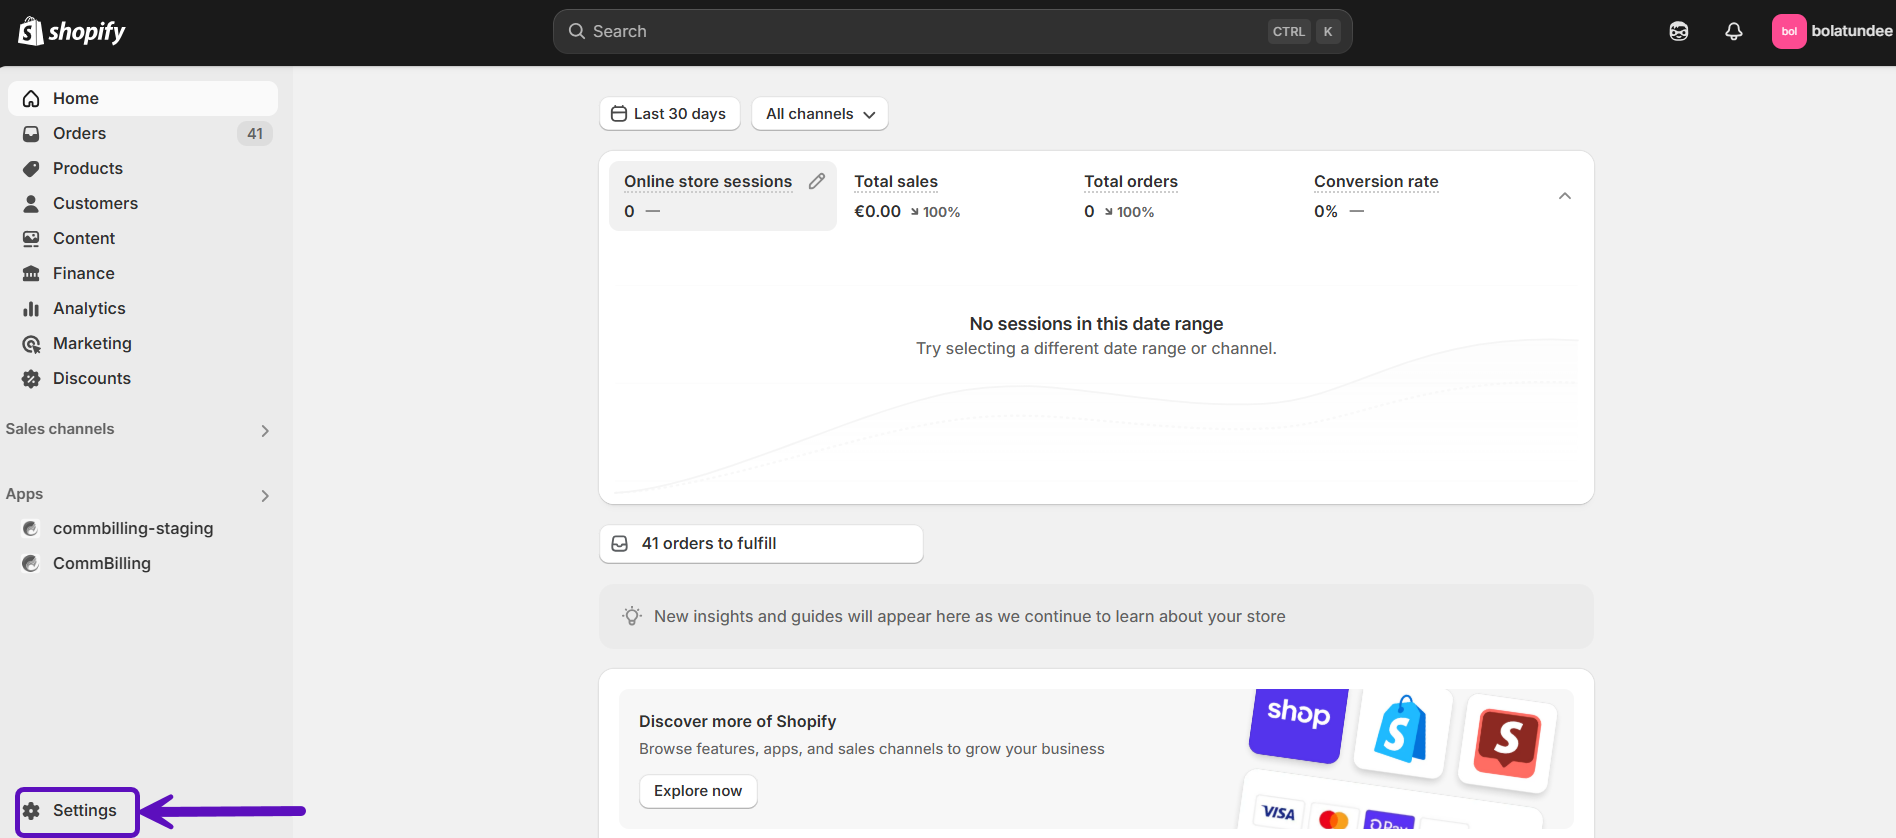Go to Orders in the sidebar
The width and height of the screenshot is (1896, 838).
(x=79, y=134)
